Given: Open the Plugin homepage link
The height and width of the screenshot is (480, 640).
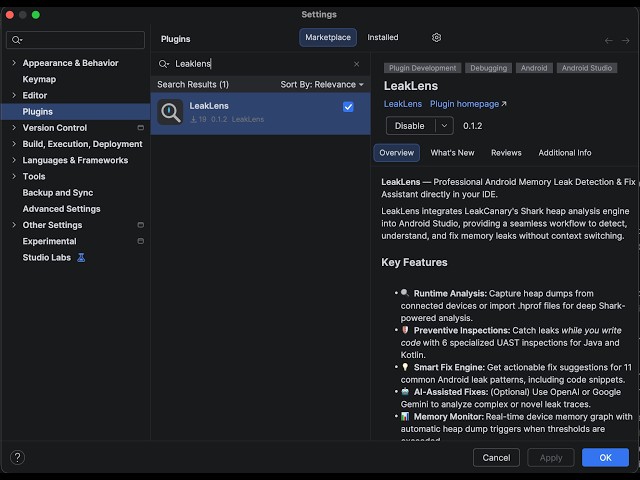Looking at the screenshot, I should click(x=468, y=104).
